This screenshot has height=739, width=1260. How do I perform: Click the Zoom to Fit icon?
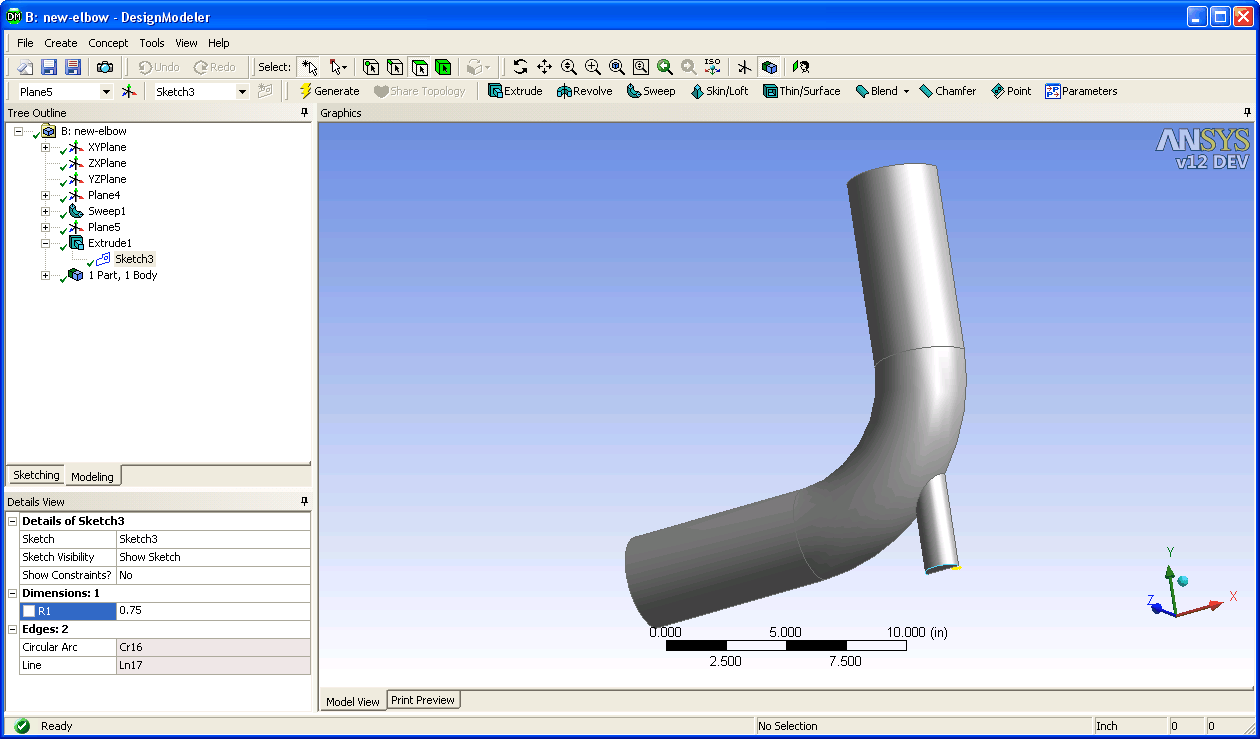[617, 67]
